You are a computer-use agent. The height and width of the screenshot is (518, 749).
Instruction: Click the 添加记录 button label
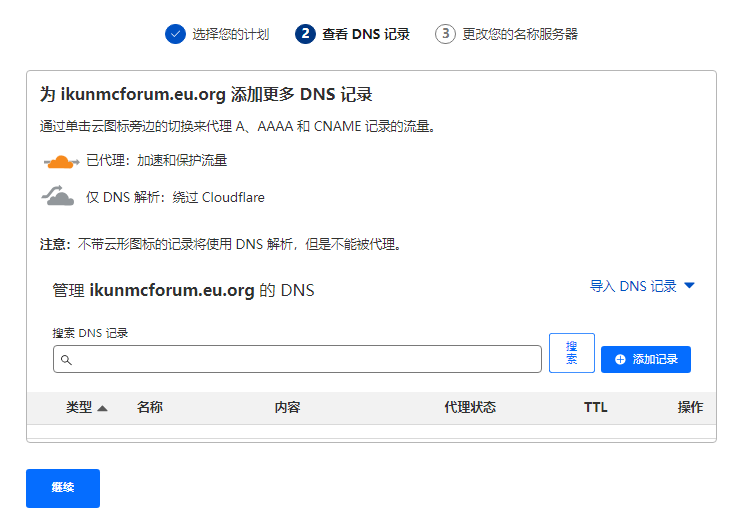(x=655, y=359)
